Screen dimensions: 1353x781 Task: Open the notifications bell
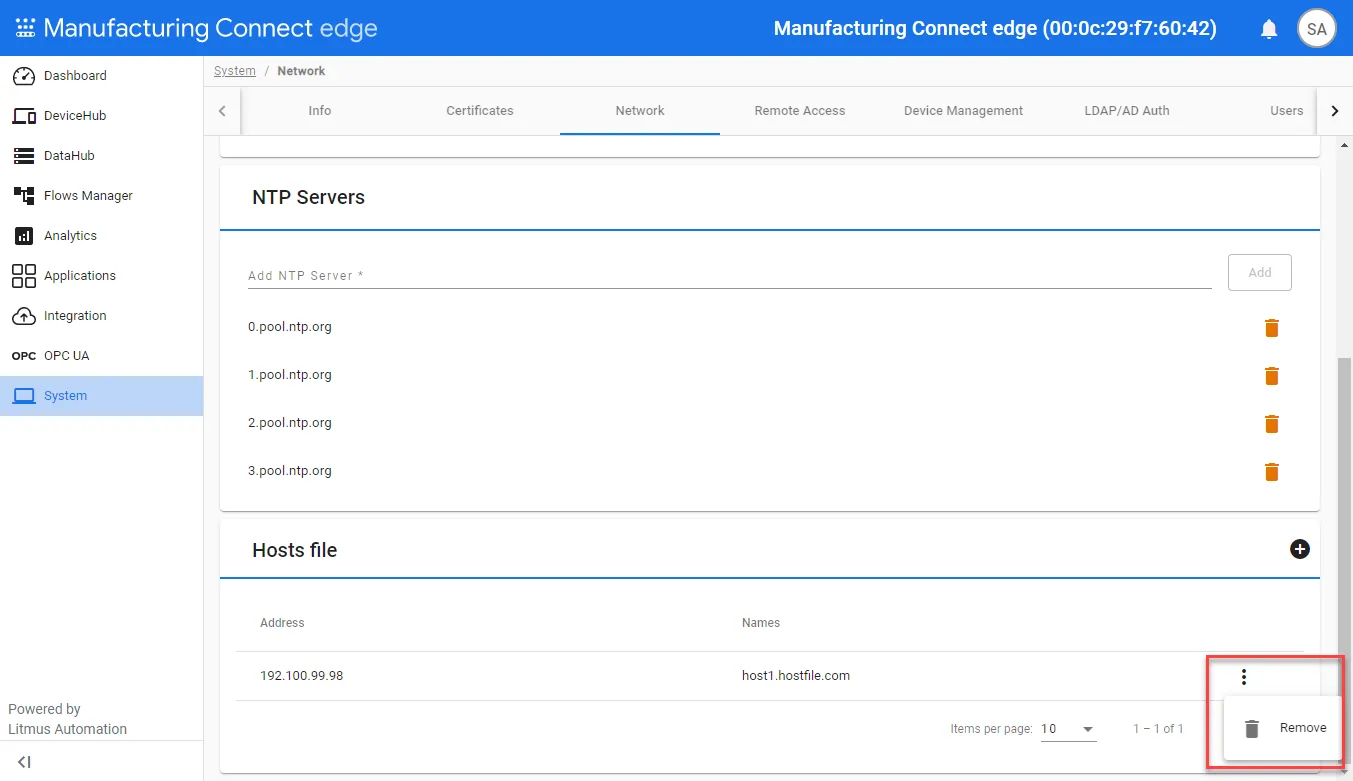coord(1269,29)
